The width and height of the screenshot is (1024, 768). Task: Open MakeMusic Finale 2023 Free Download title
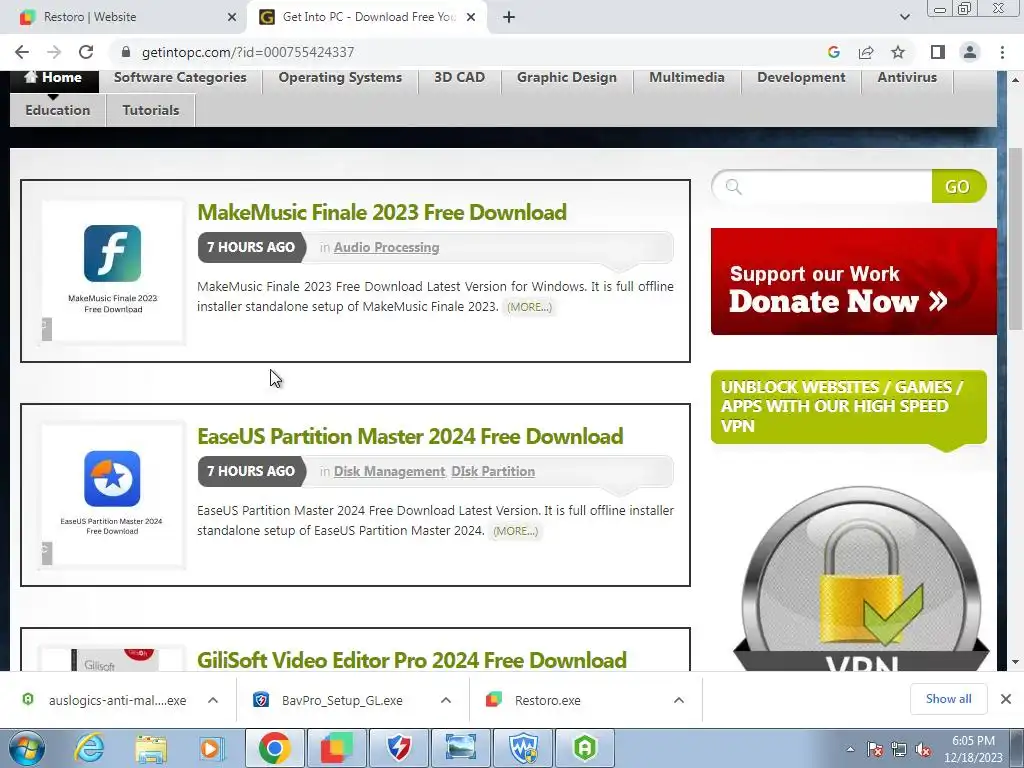point(382,212)
